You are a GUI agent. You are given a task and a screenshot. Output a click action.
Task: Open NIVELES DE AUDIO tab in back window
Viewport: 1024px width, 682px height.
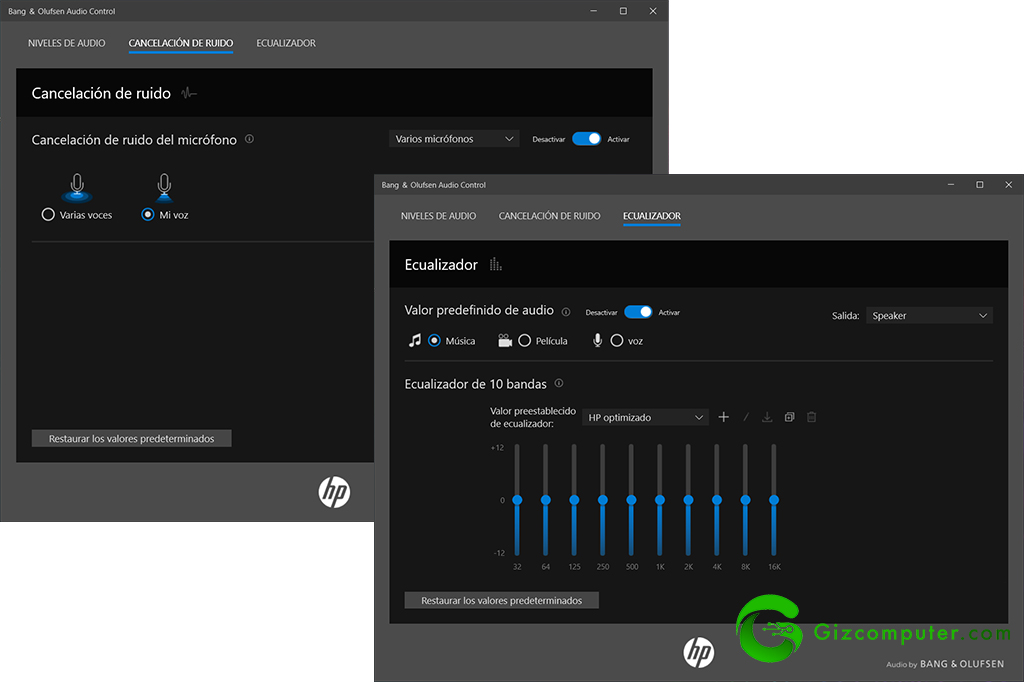click(67, 43)
